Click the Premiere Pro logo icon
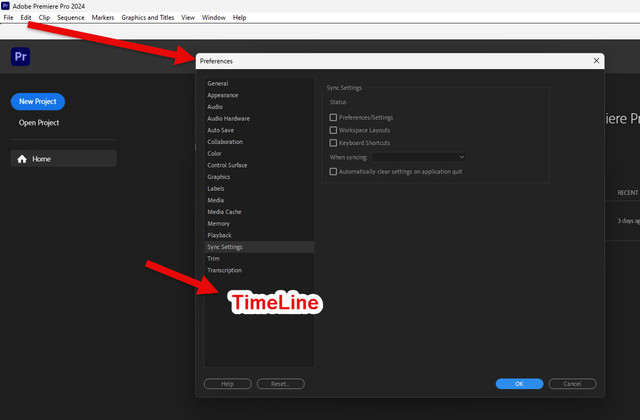 (20, 56)
